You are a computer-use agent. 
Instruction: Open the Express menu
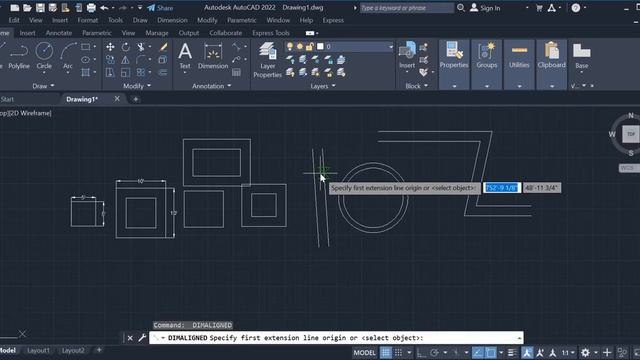pos(333,20)
